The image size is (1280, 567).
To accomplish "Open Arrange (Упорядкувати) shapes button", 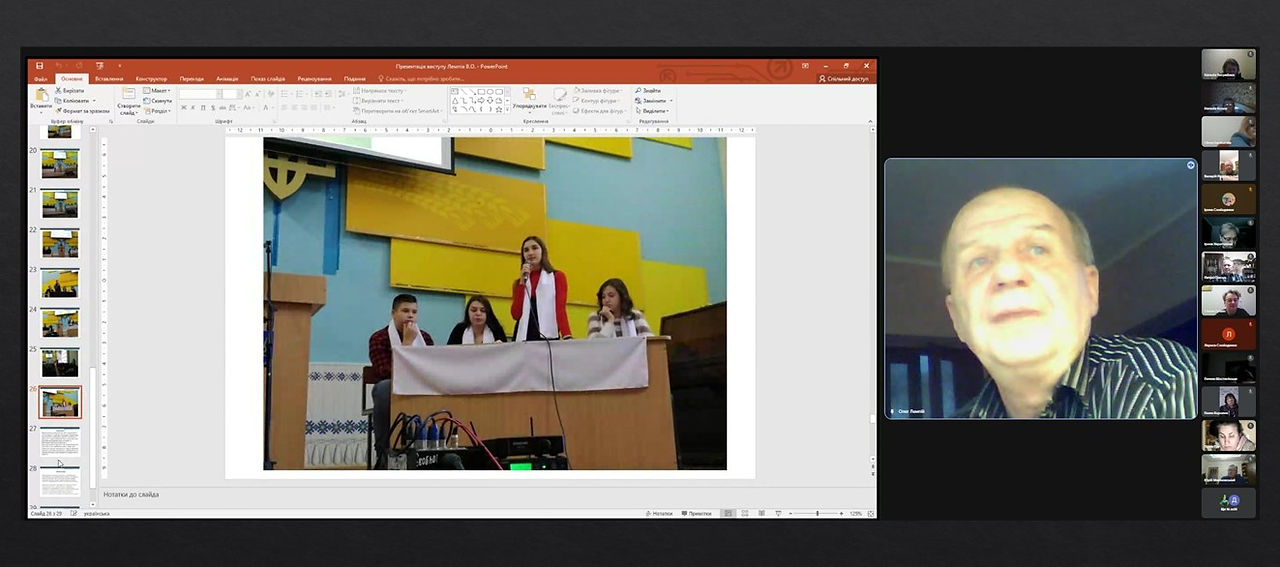I will coord(529,100).
